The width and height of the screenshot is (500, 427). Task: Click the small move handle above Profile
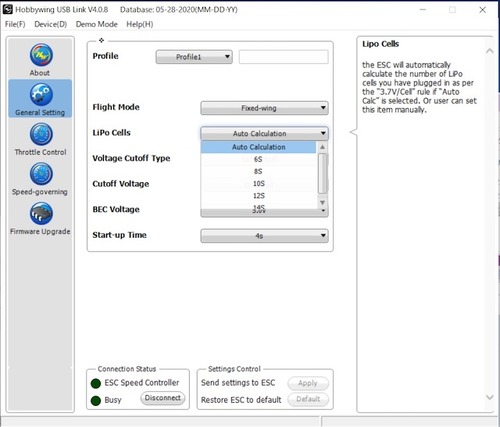(x=101, y=40)
